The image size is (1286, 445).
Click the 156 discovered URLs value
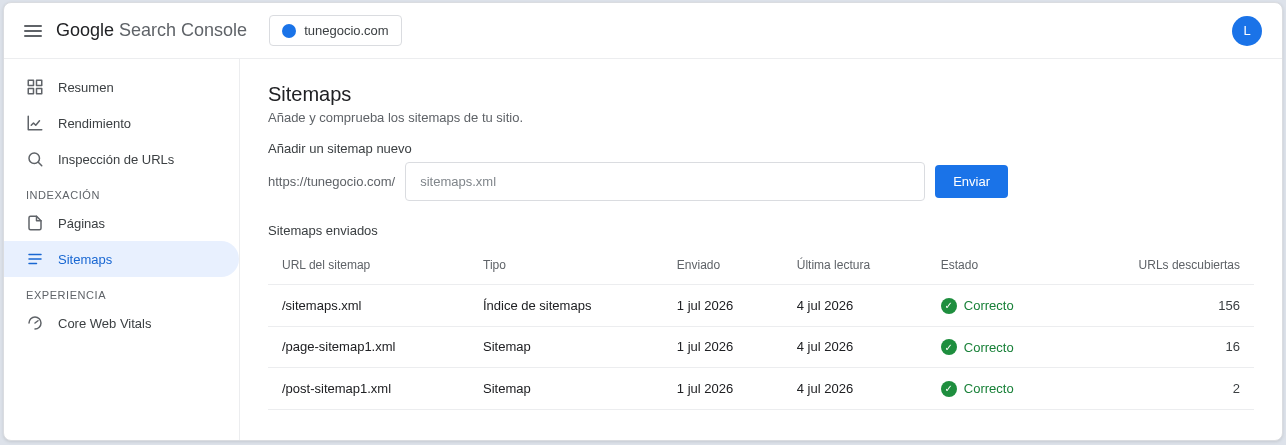[1229, 306]
